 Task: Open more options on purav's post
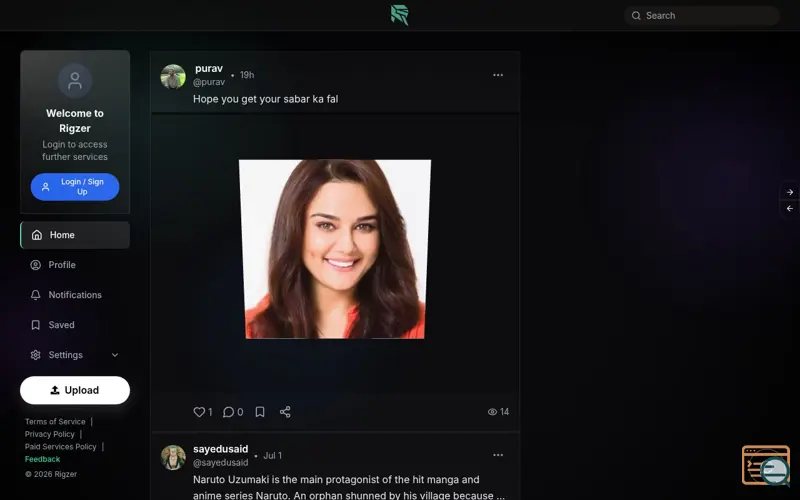pyautogui.click(x=498, y=75)
